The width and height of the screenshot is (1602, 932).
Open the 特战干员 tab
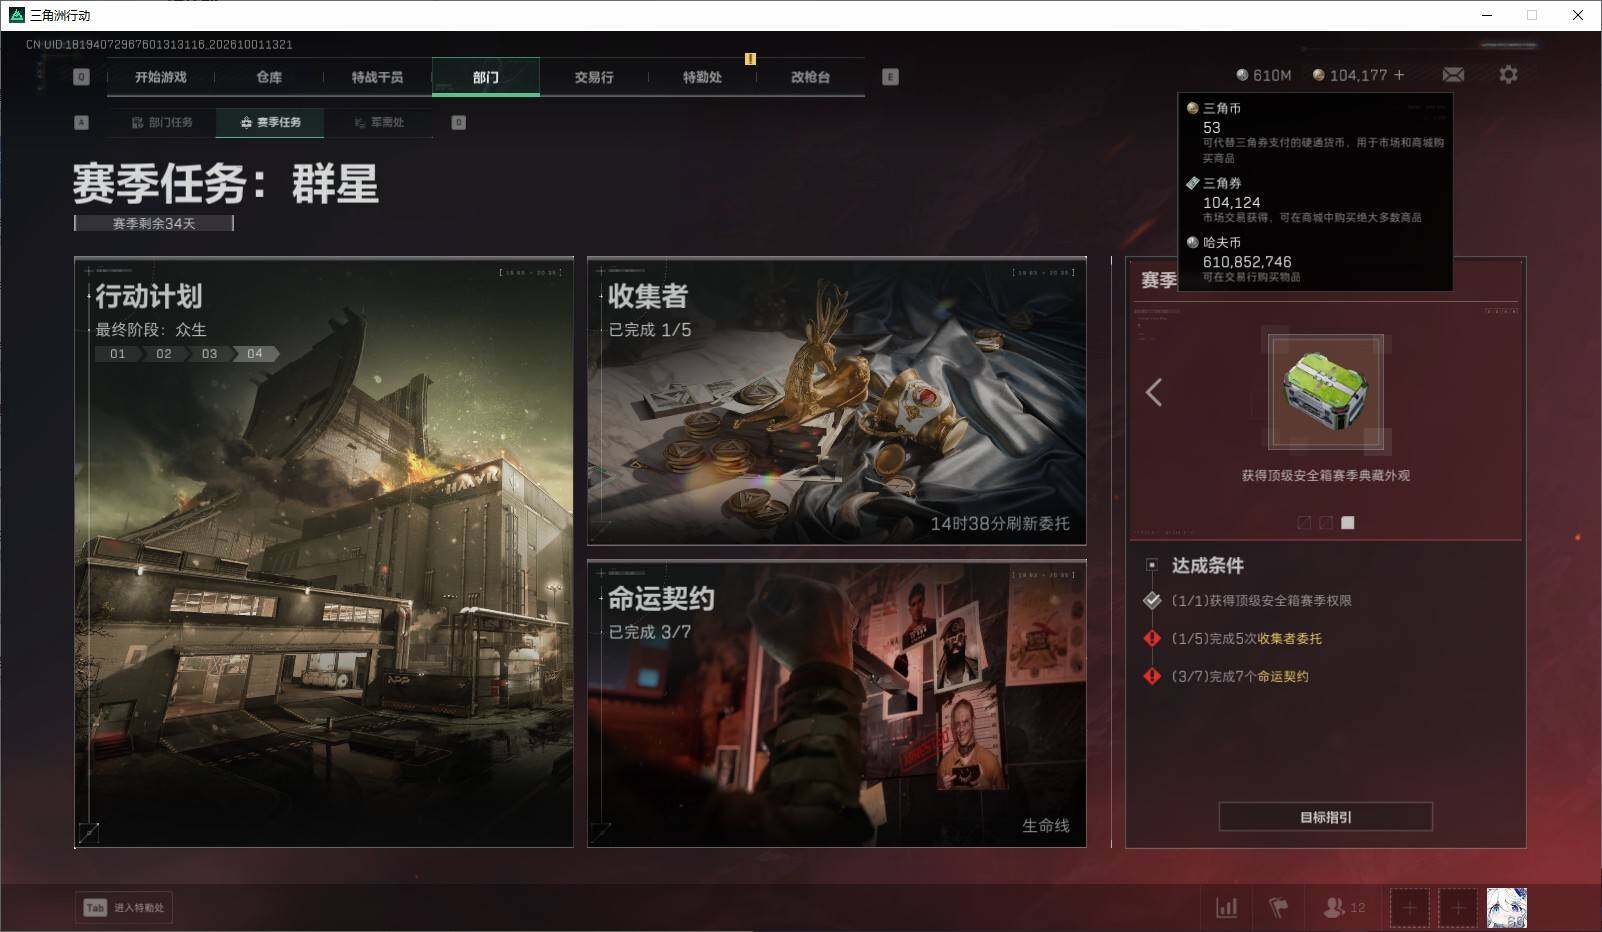coord(377,77)
